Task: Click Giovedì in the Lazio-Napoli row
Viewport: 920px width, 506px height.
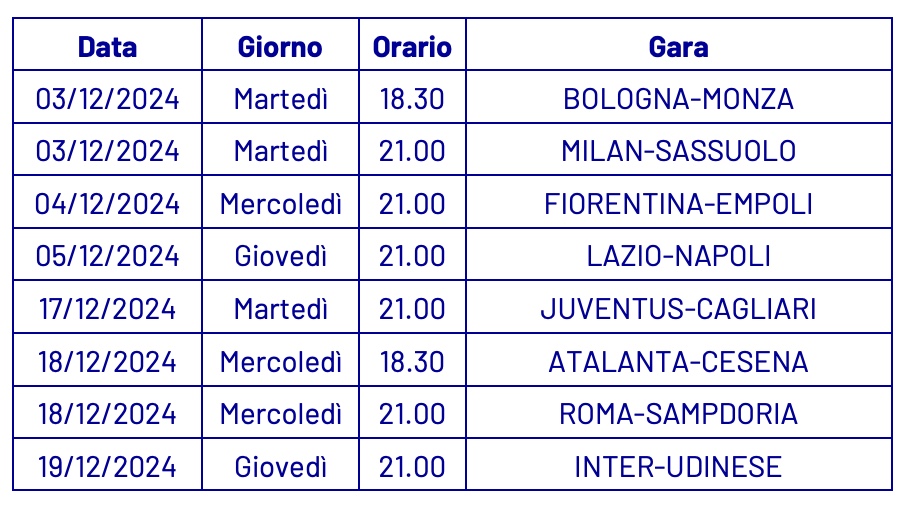Action: [280, 256]
